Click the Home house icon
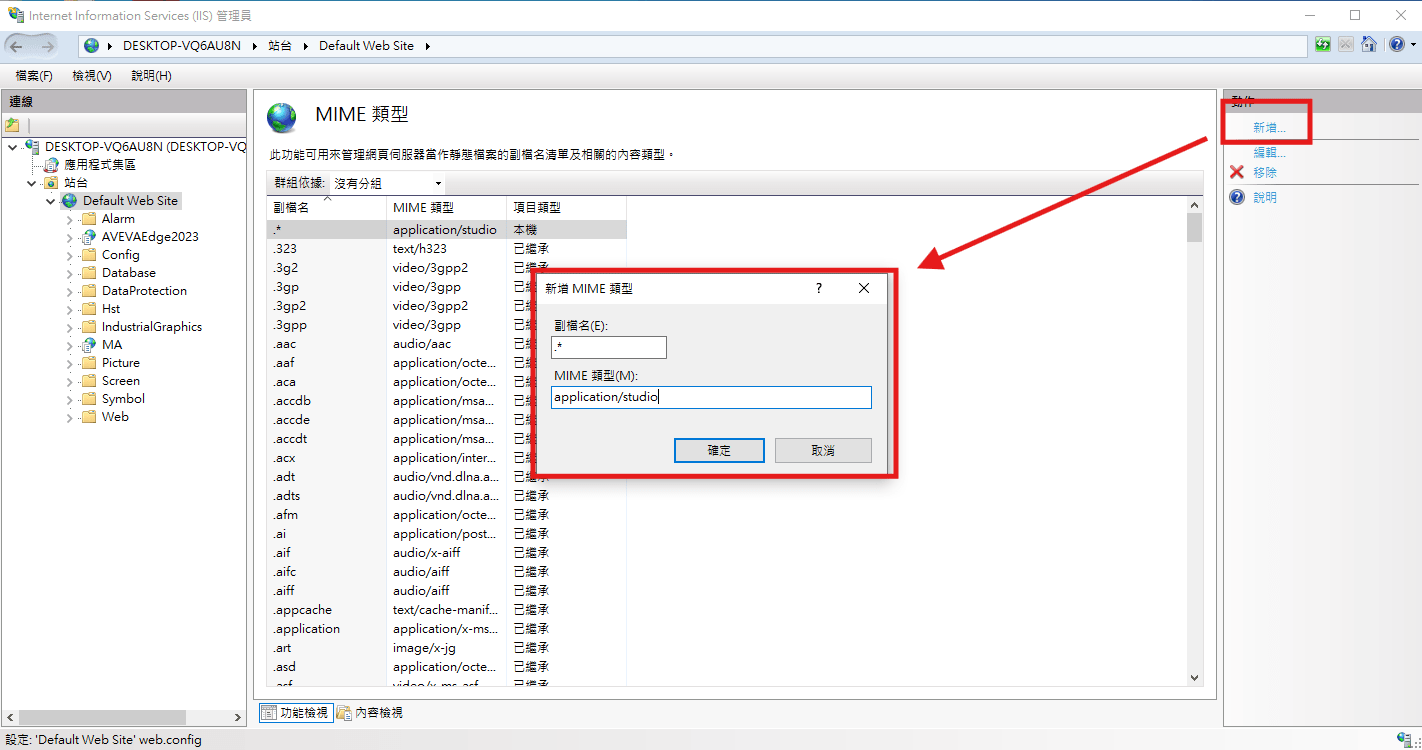 pyautogui.click(x=1369, y=45)
